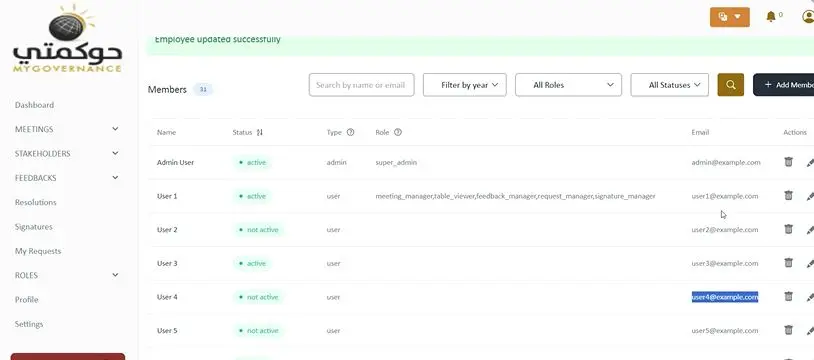
Task: Open Signatures in the sidebar
Action: 33,226
